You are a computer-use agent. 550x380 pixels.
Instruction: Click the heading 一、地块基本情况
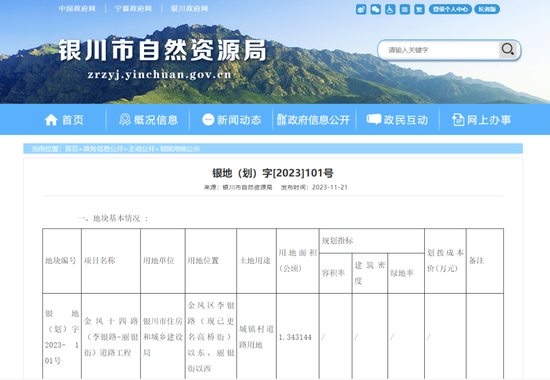113,218
